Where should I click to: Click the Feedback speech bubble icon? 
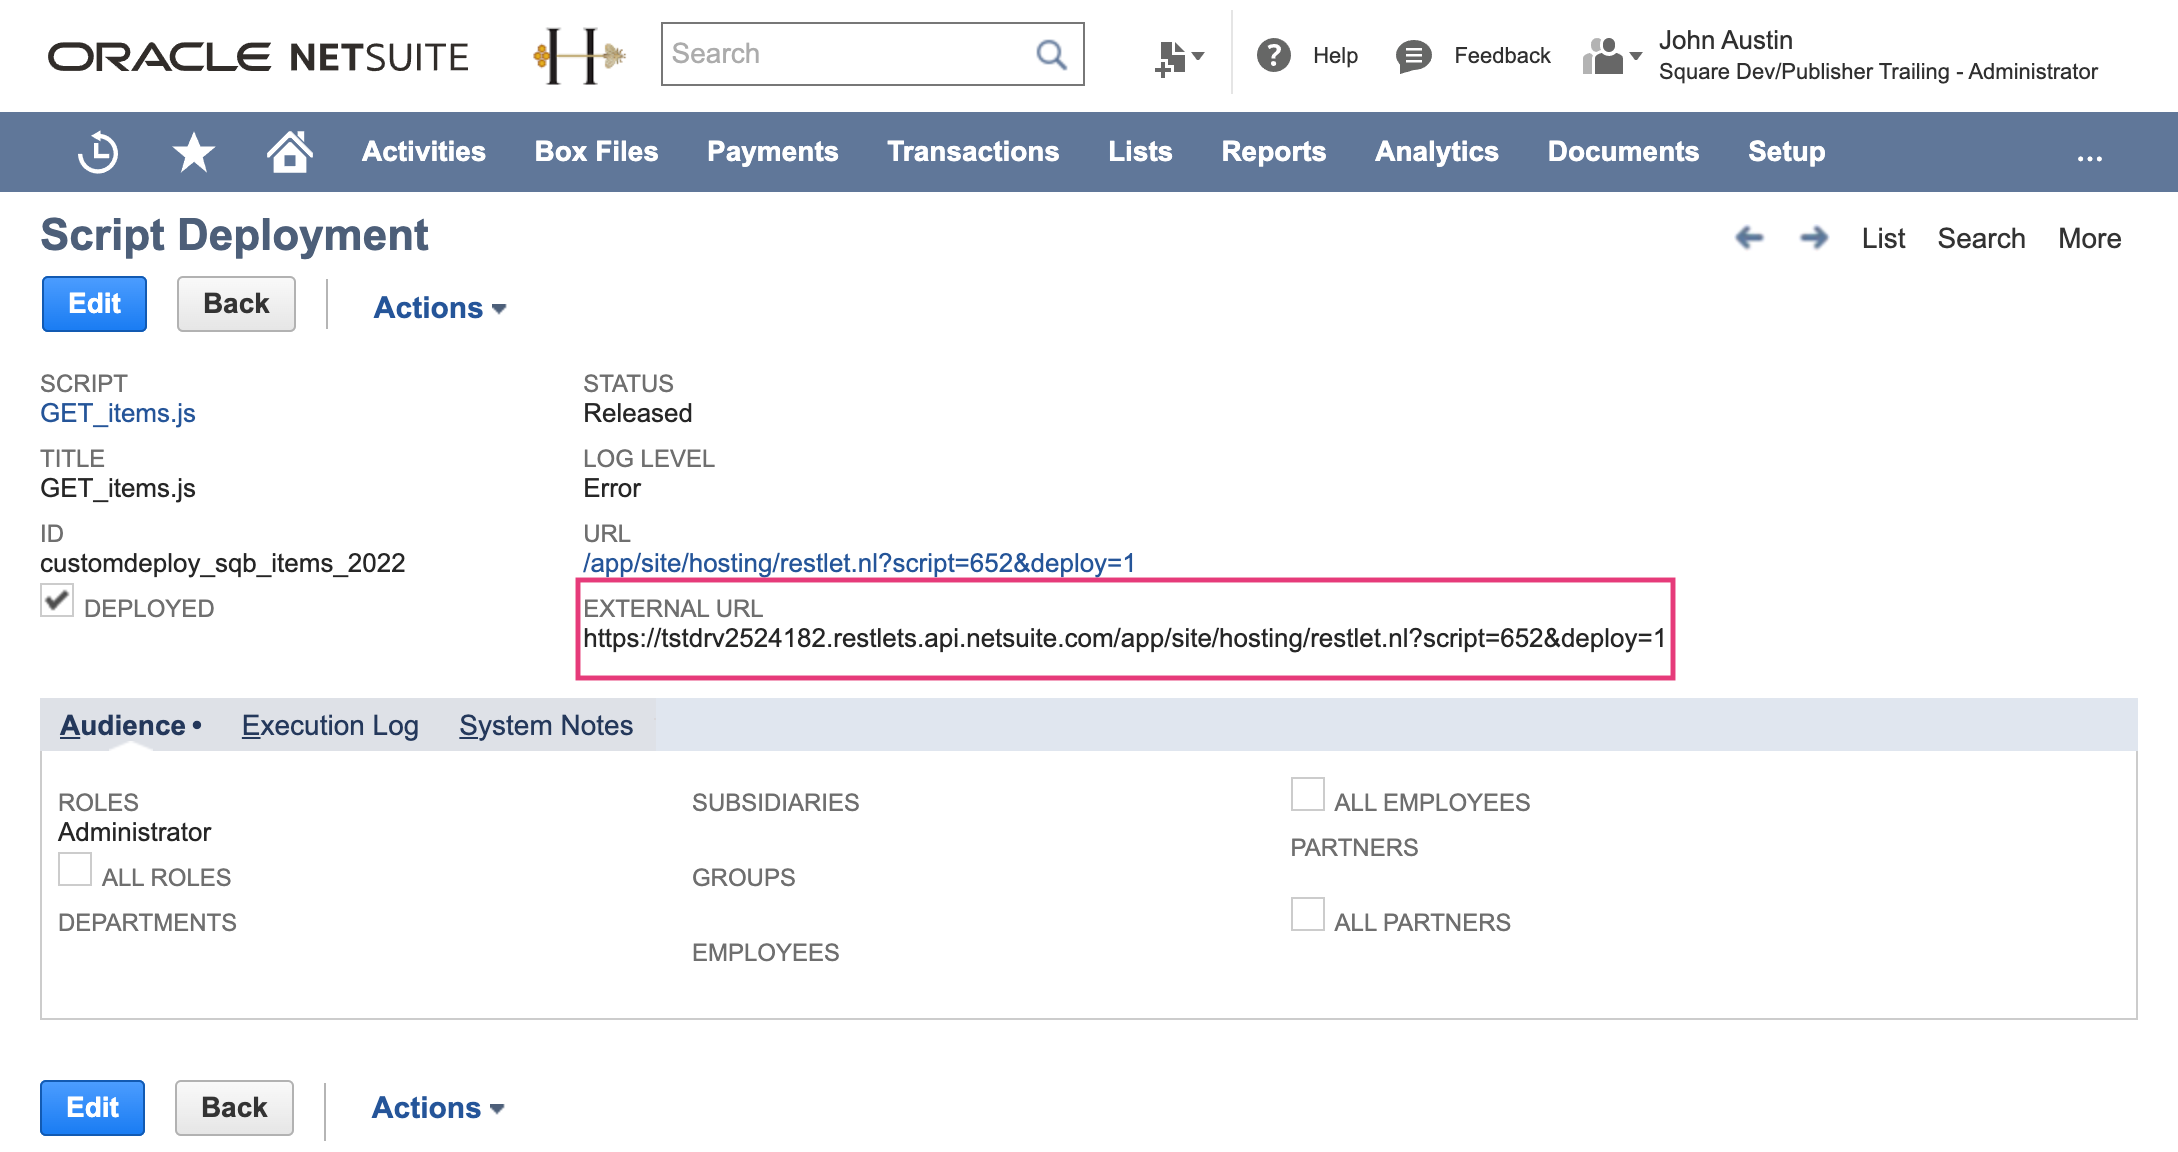pos(1413,55)
